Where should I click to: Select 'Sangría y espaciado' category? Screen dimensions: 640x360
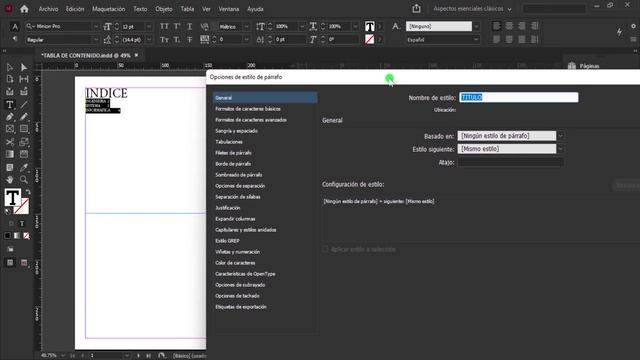pos(236,131)
